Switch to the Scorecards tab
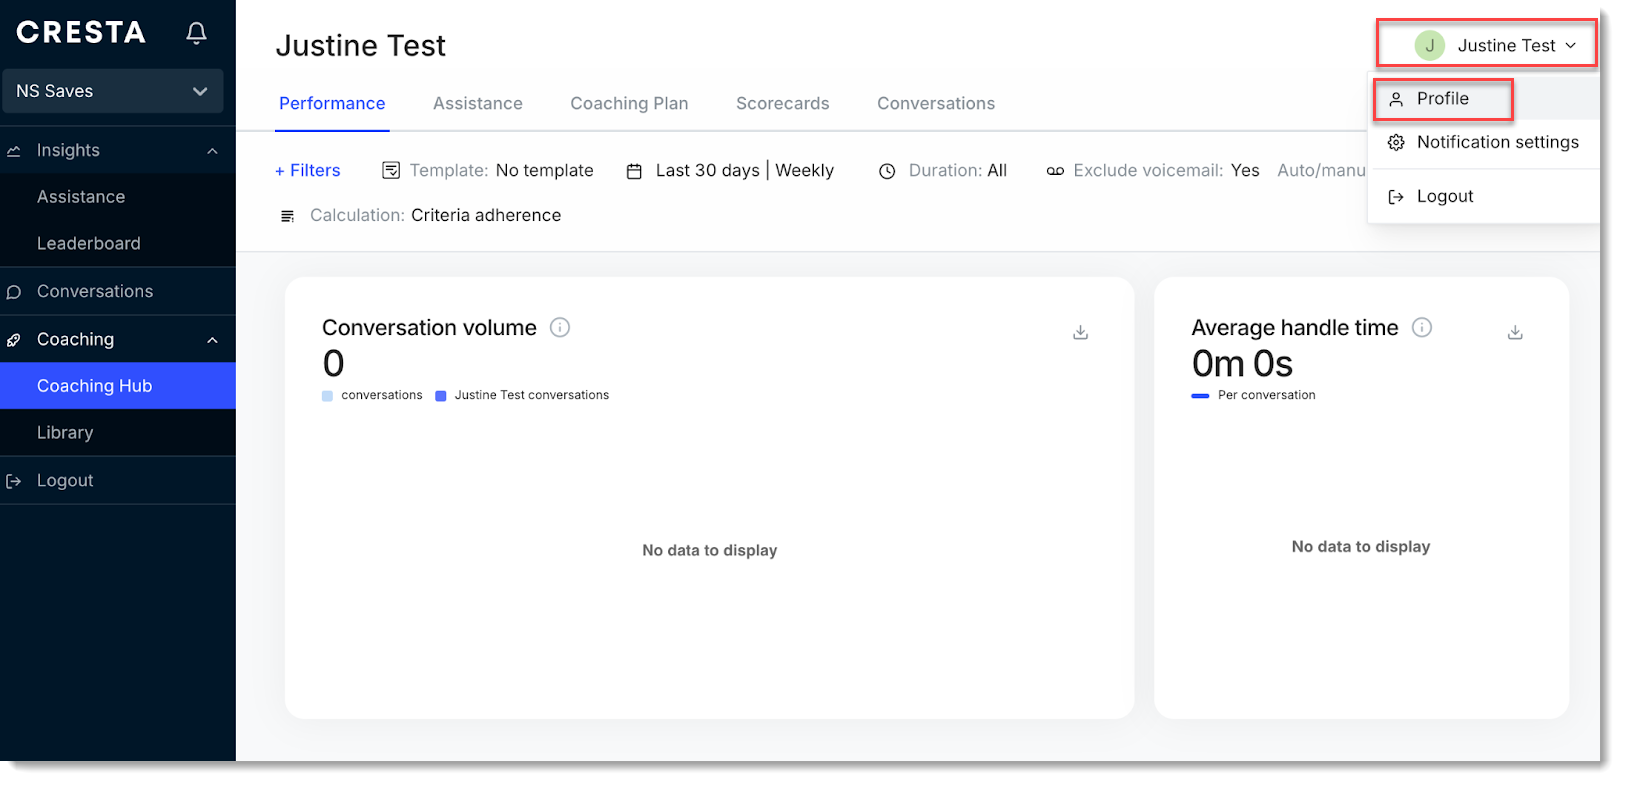This screenshot has width=1634, height=795. tap(783, 103)
